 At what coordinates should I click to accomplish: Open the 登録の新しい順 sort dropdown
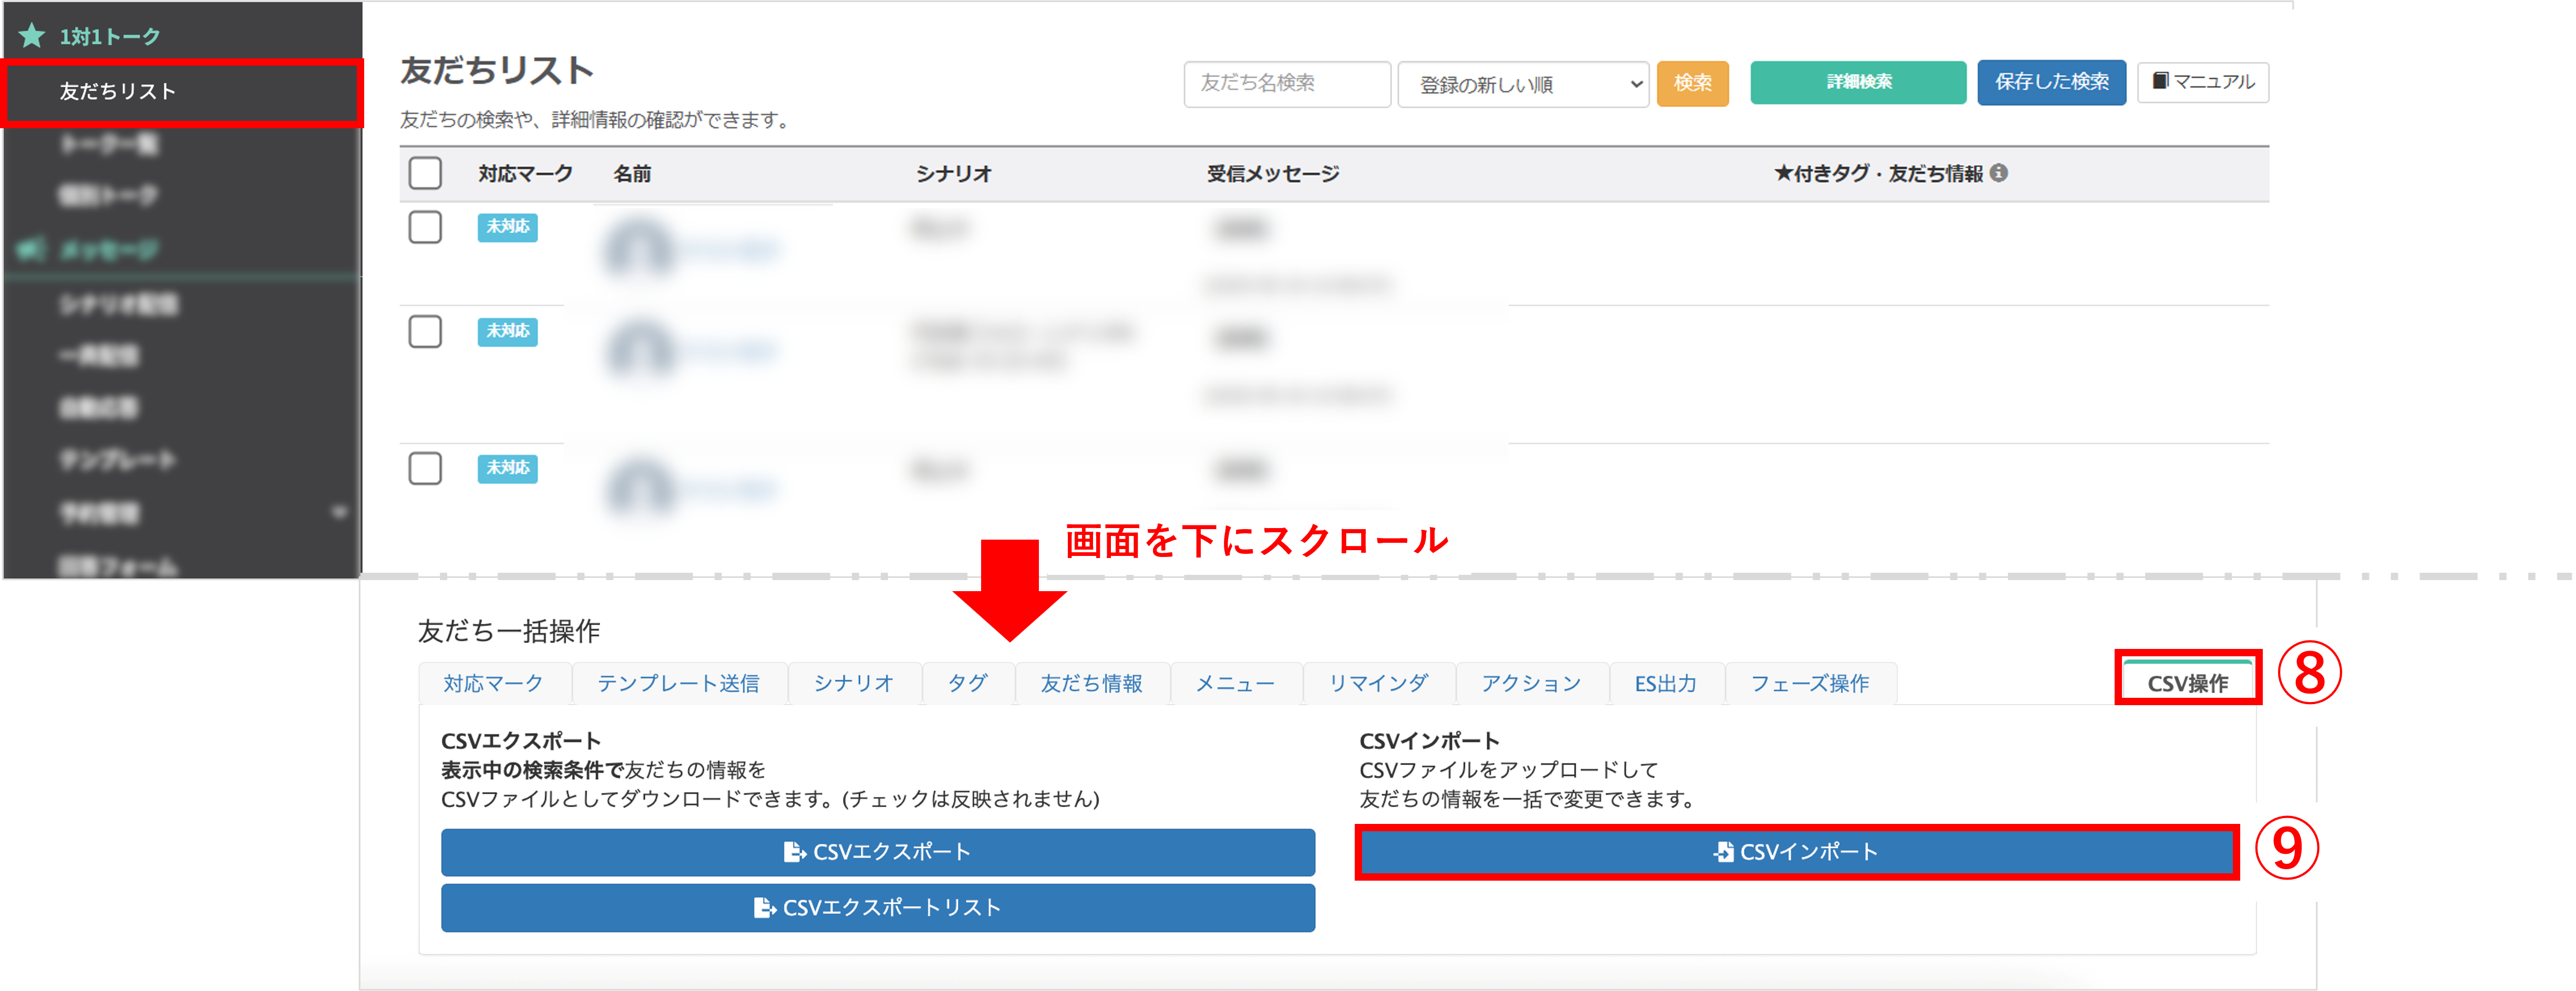coord(1522,84)
